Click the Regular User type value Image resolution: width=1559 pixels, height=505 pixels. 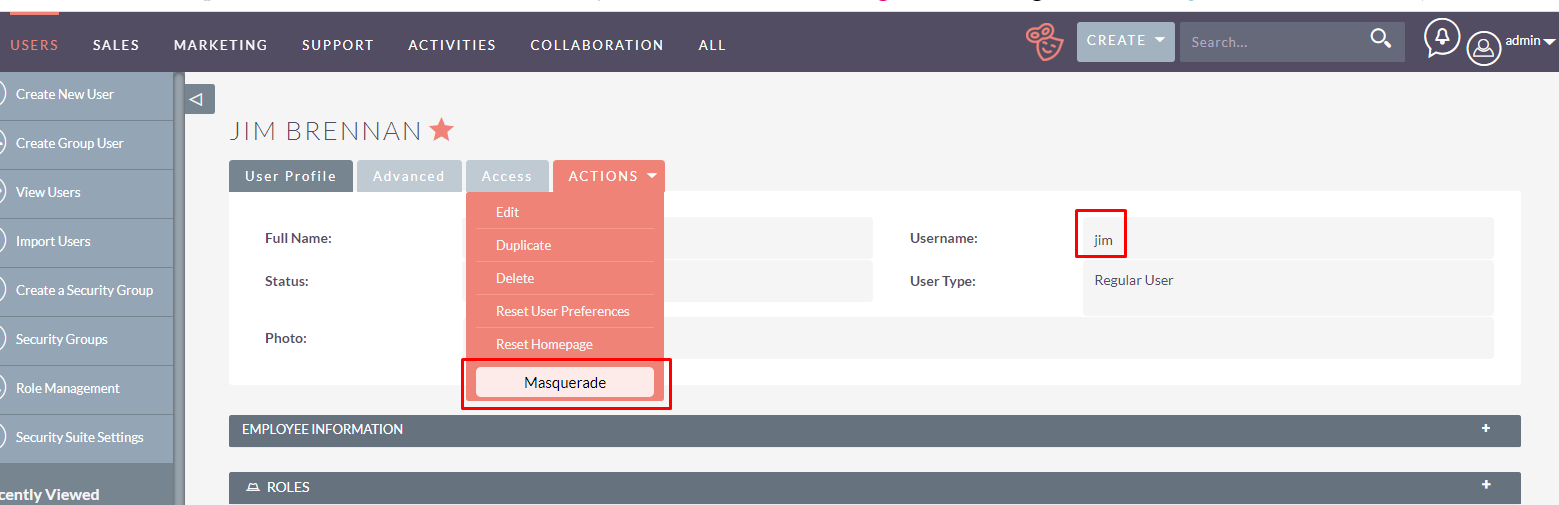[1134, 280]
